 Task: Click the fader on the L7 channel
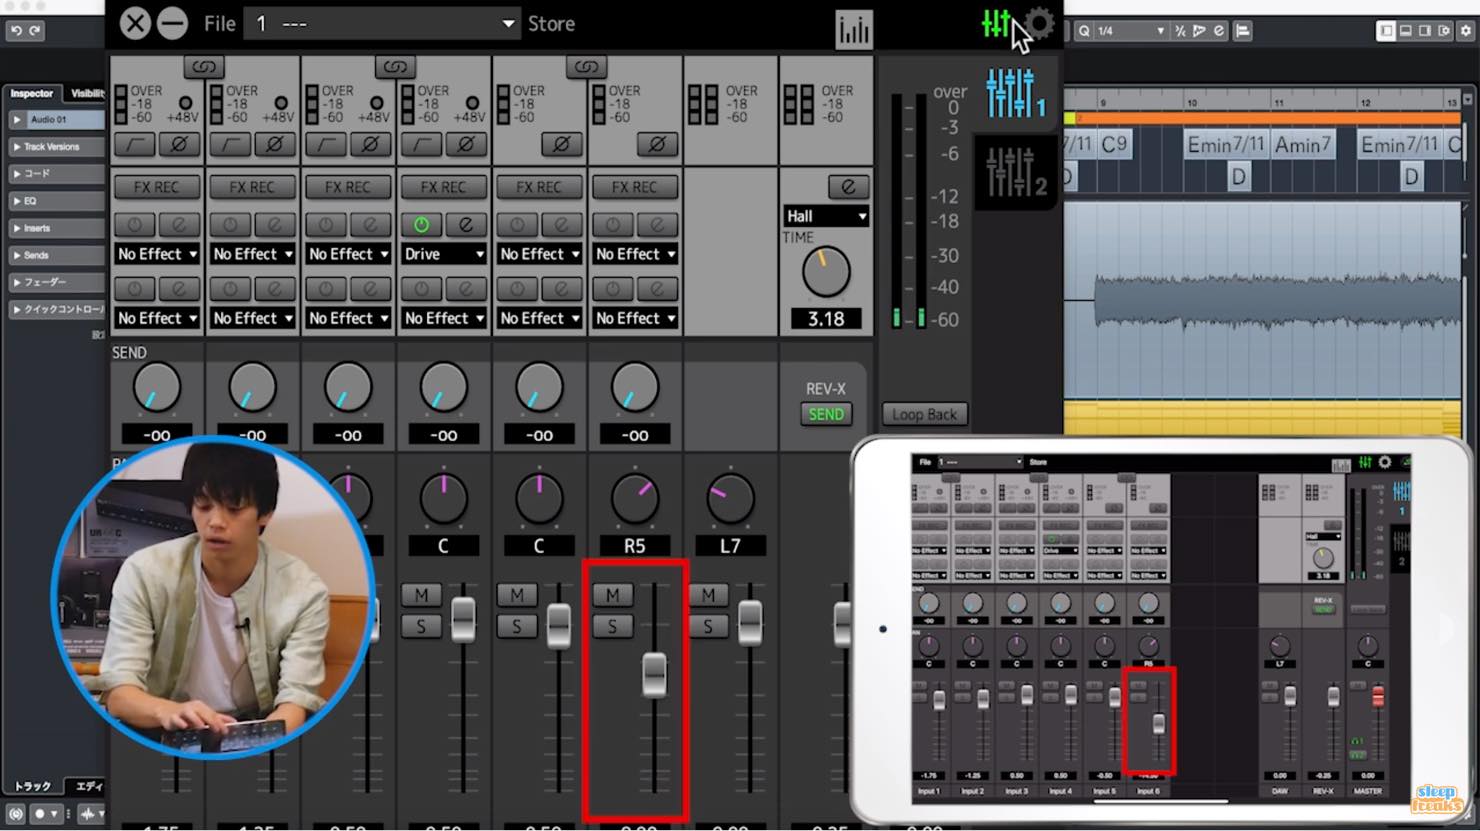tap(750, 622)
